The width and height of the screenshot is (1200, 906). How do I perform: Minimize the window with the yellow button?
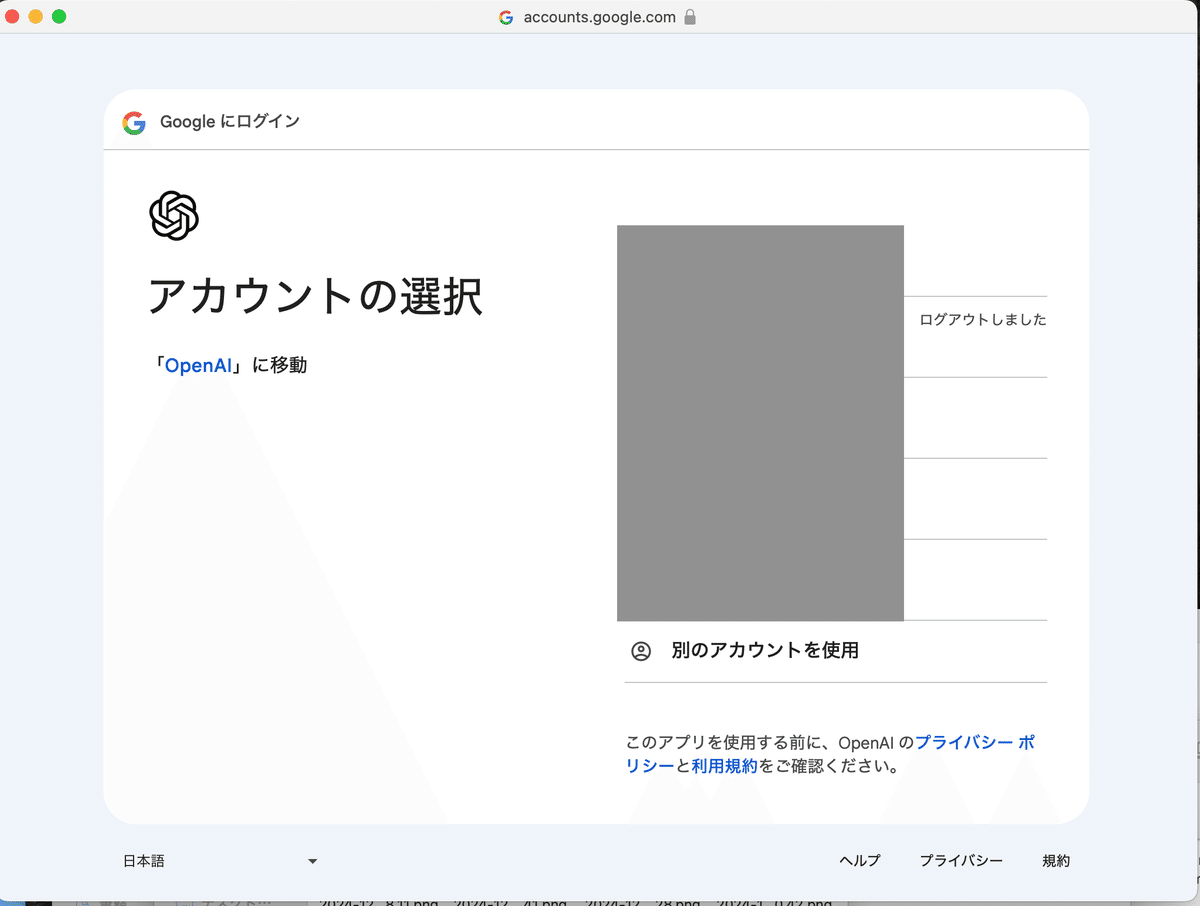(36, 17)
